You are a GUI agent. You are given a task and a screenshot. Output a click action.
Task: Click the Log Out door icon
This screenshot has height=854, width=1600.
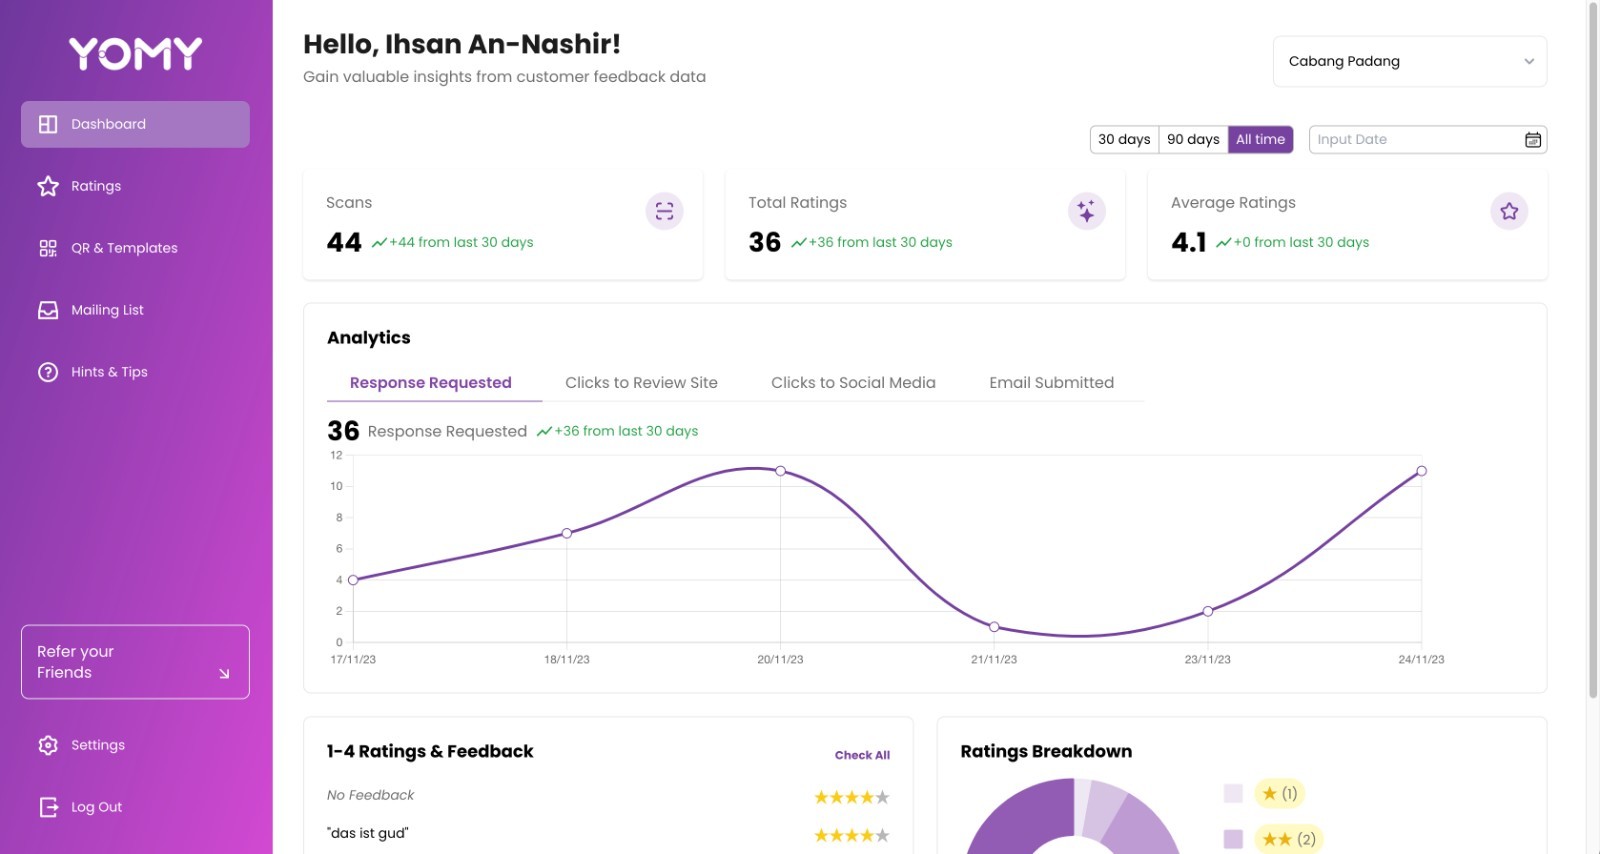click(48, 807)
